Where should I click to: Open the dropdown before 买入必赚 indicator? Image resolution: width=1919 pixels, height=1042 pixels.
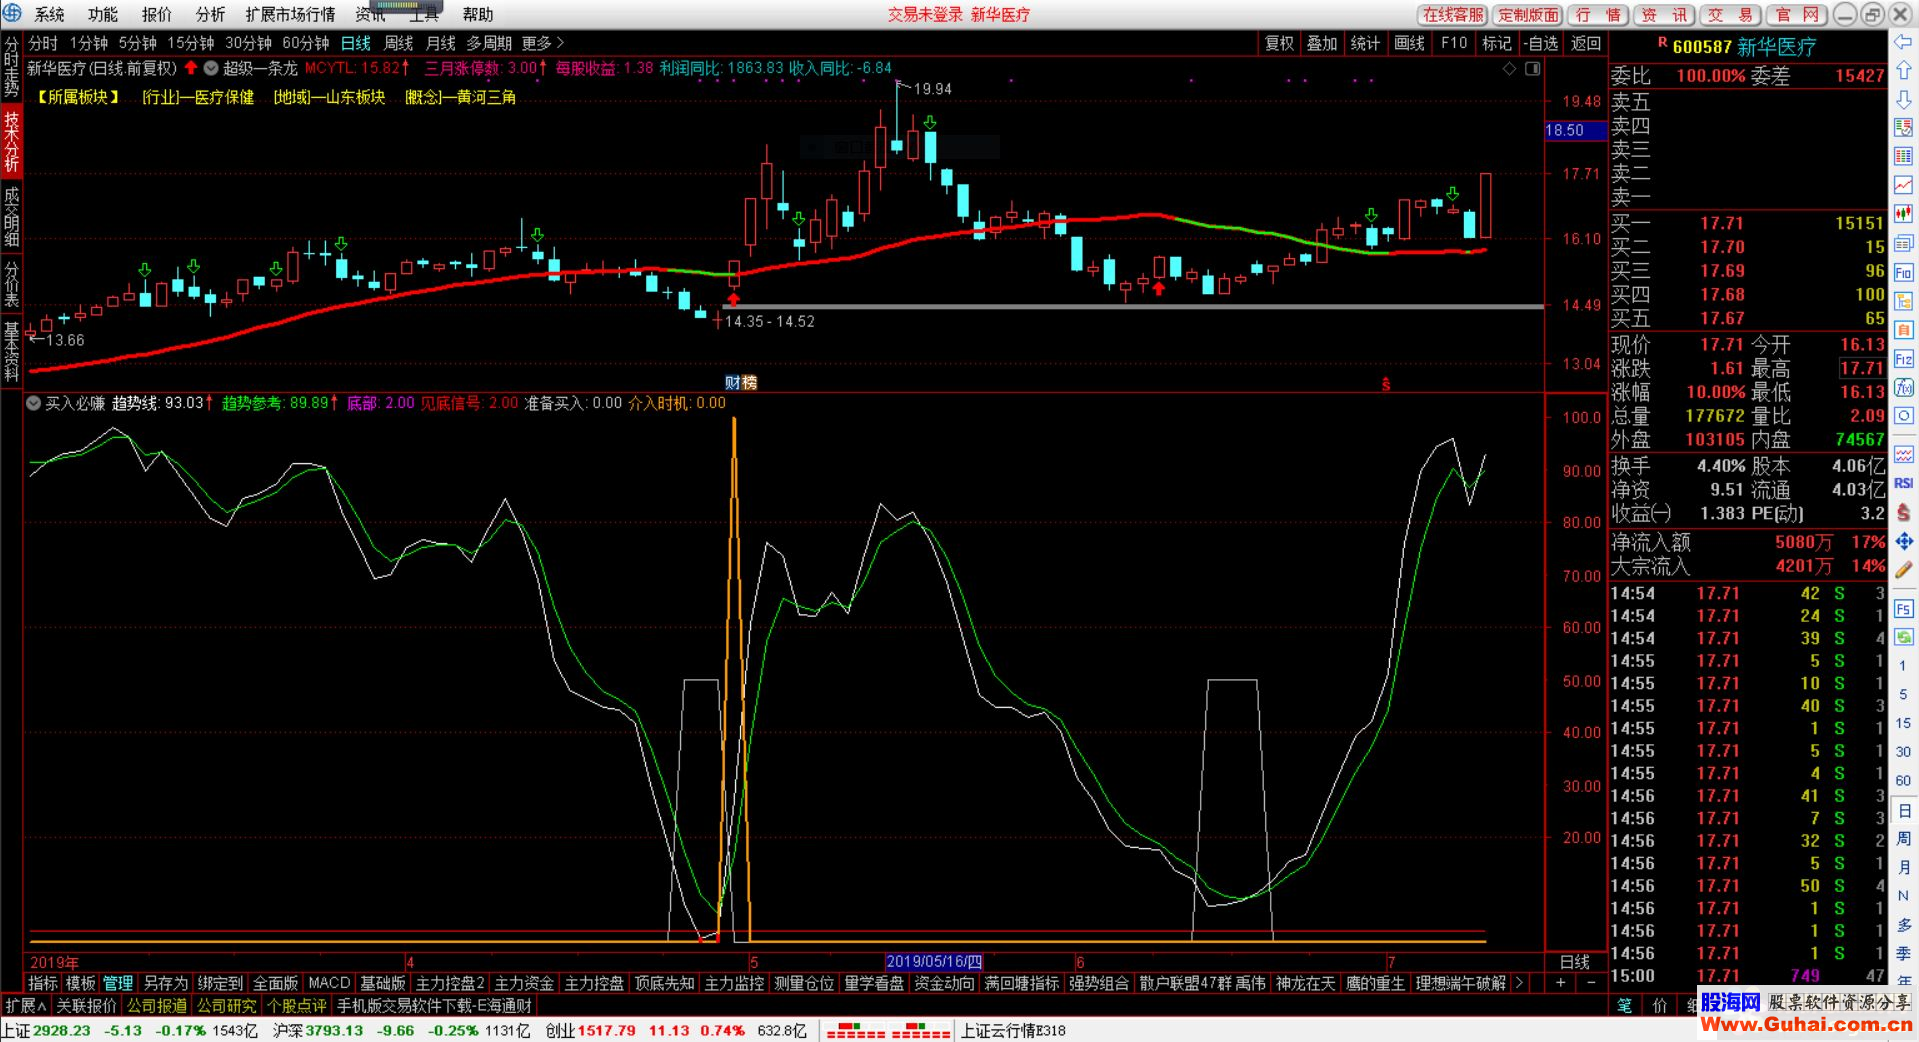click(x=33, y=403)
